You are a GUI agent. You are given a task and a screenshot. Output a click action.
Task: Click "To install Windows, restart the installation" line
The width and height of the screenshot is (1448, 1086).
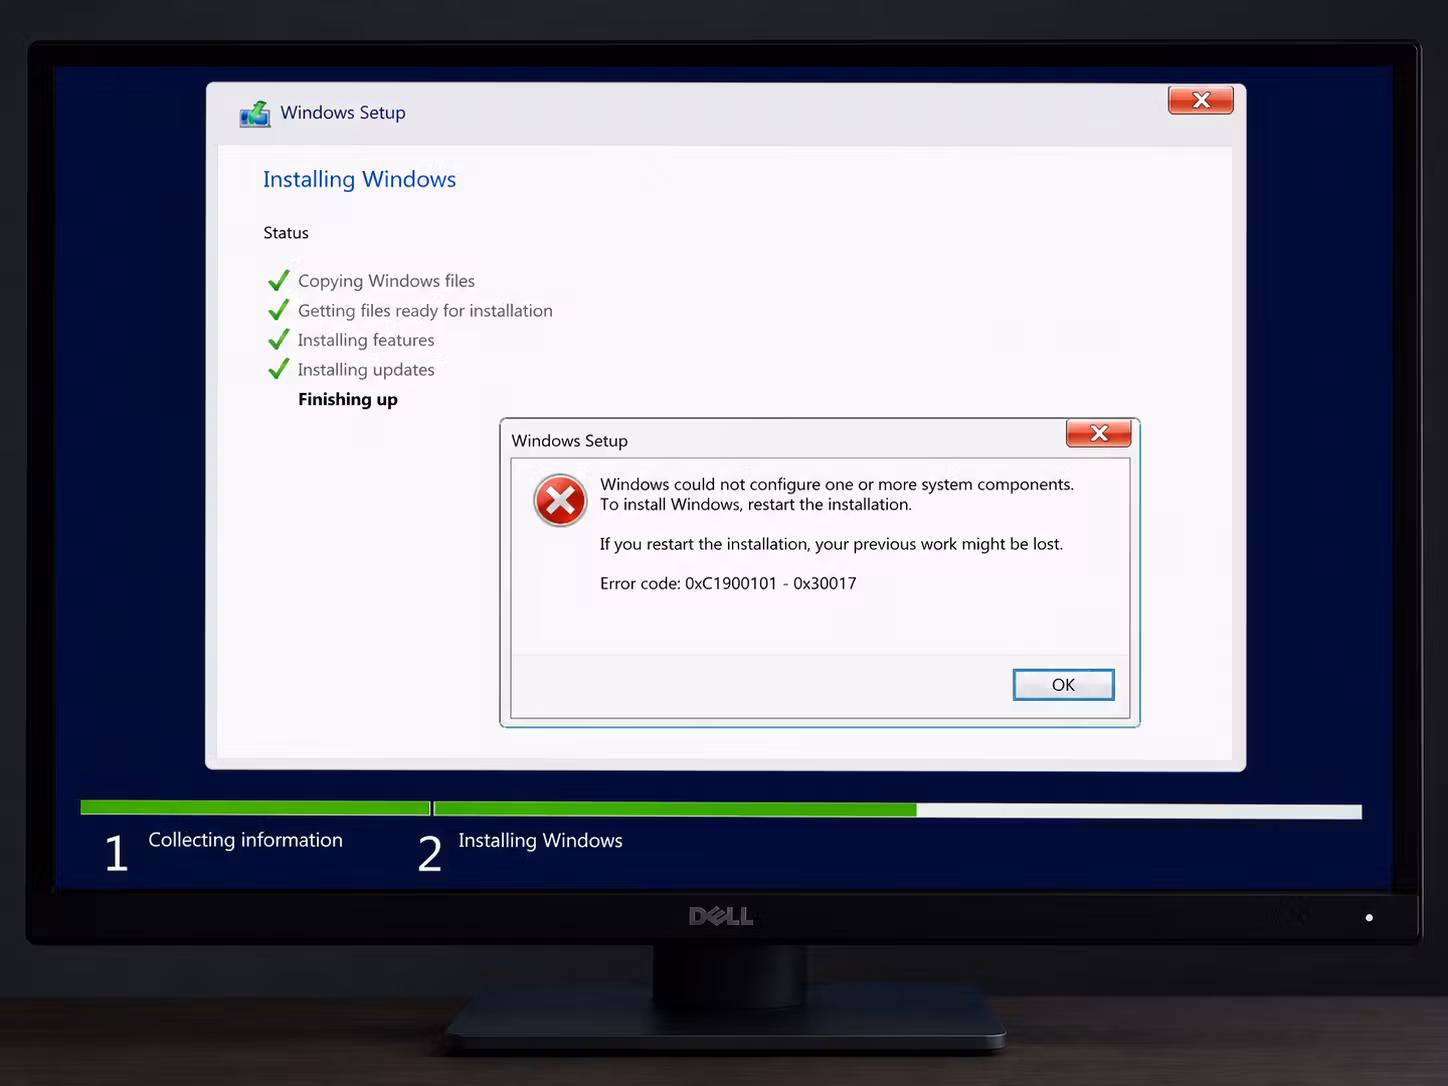(756, 504)
